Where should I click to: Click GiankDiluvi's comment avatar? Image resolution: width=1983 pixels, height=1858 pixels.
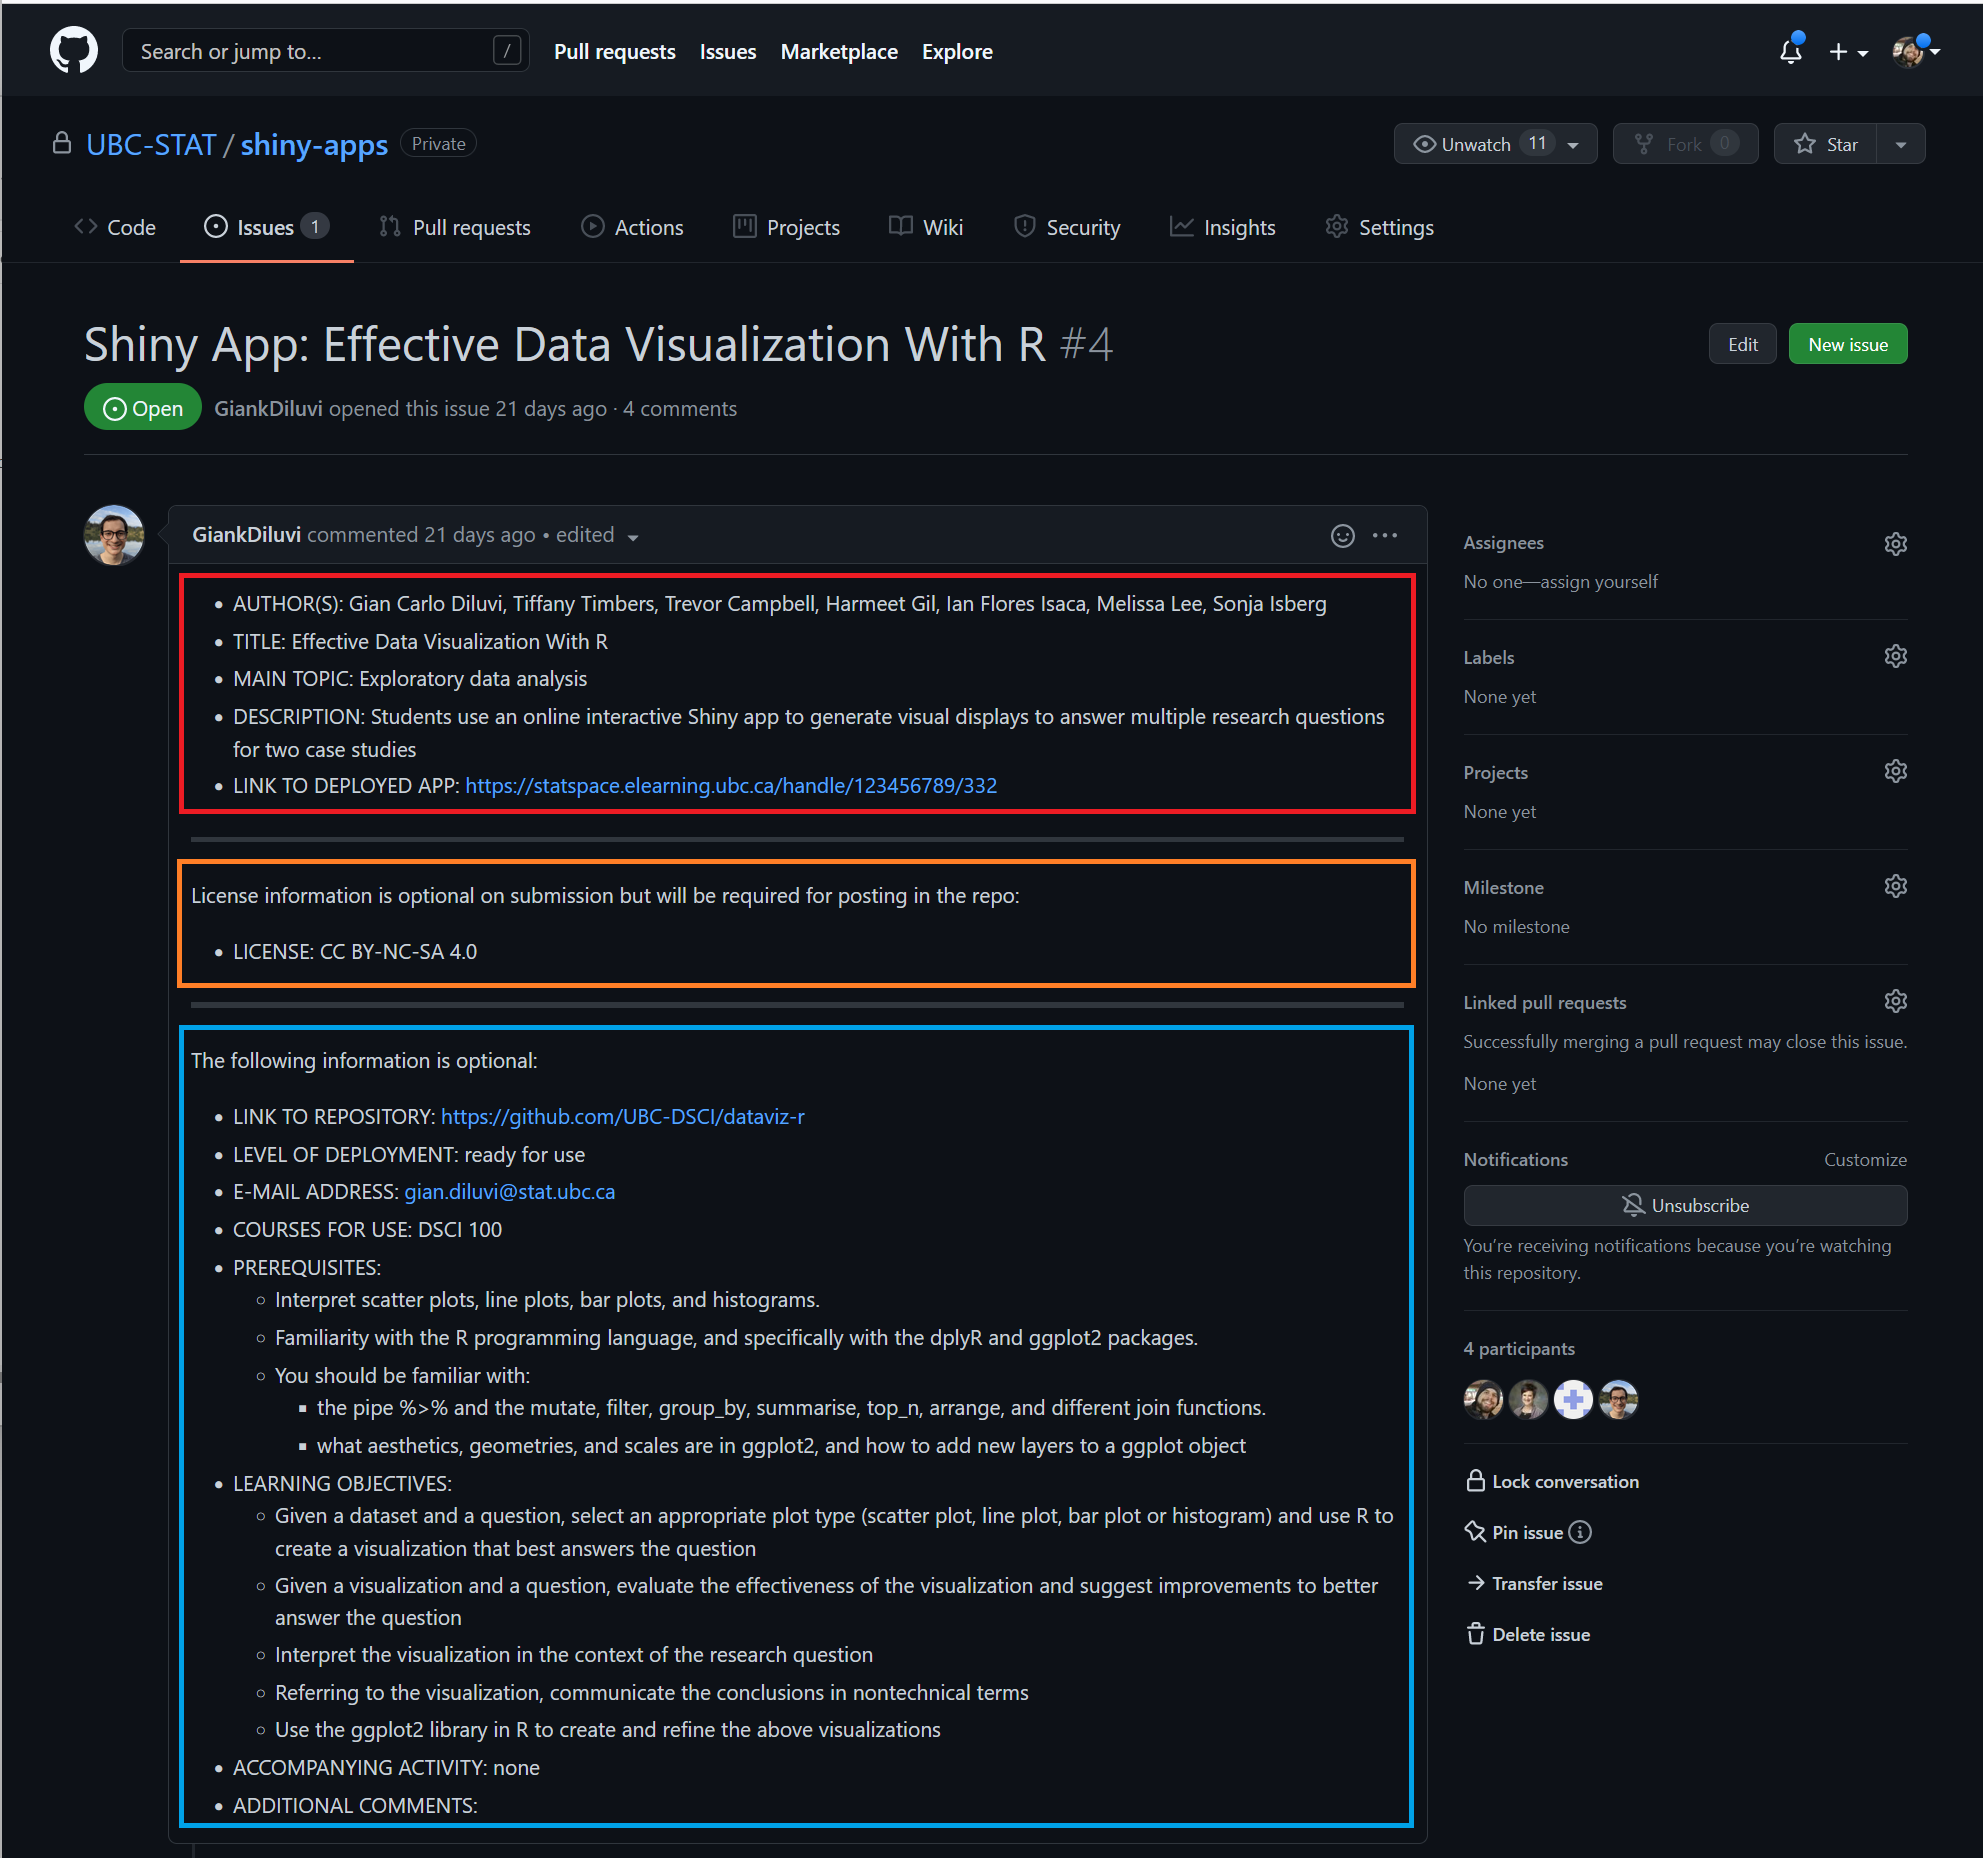coord(114,535)
